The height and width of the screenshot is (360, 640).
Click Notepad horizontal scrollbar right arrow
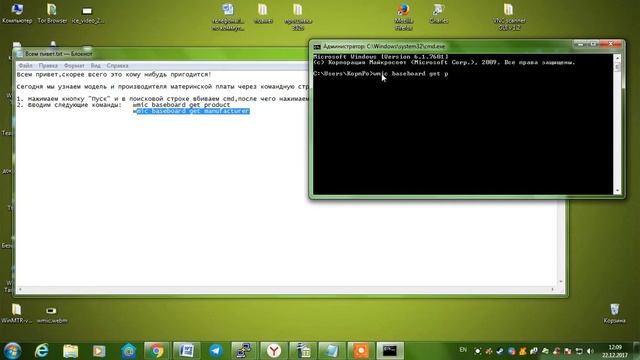click(553, 289)
